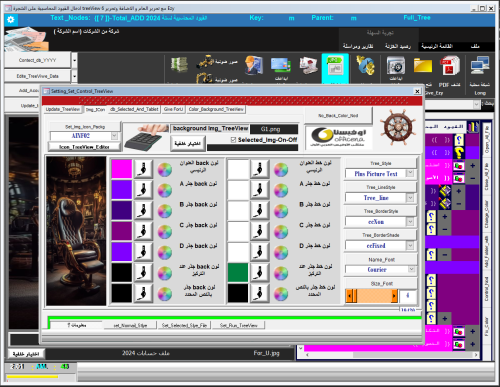The image size is (500, 387).
Task: Click the credit card toolbar icon
Action: coord(281,65)
